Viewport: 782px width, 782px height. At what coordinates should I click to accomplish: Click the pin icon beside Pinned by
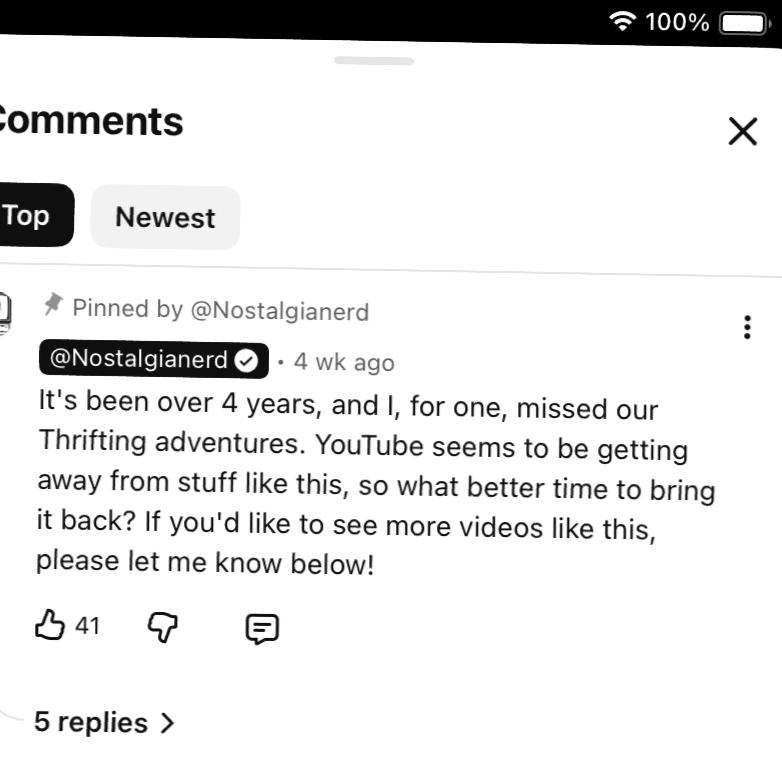tap(52, 305)
